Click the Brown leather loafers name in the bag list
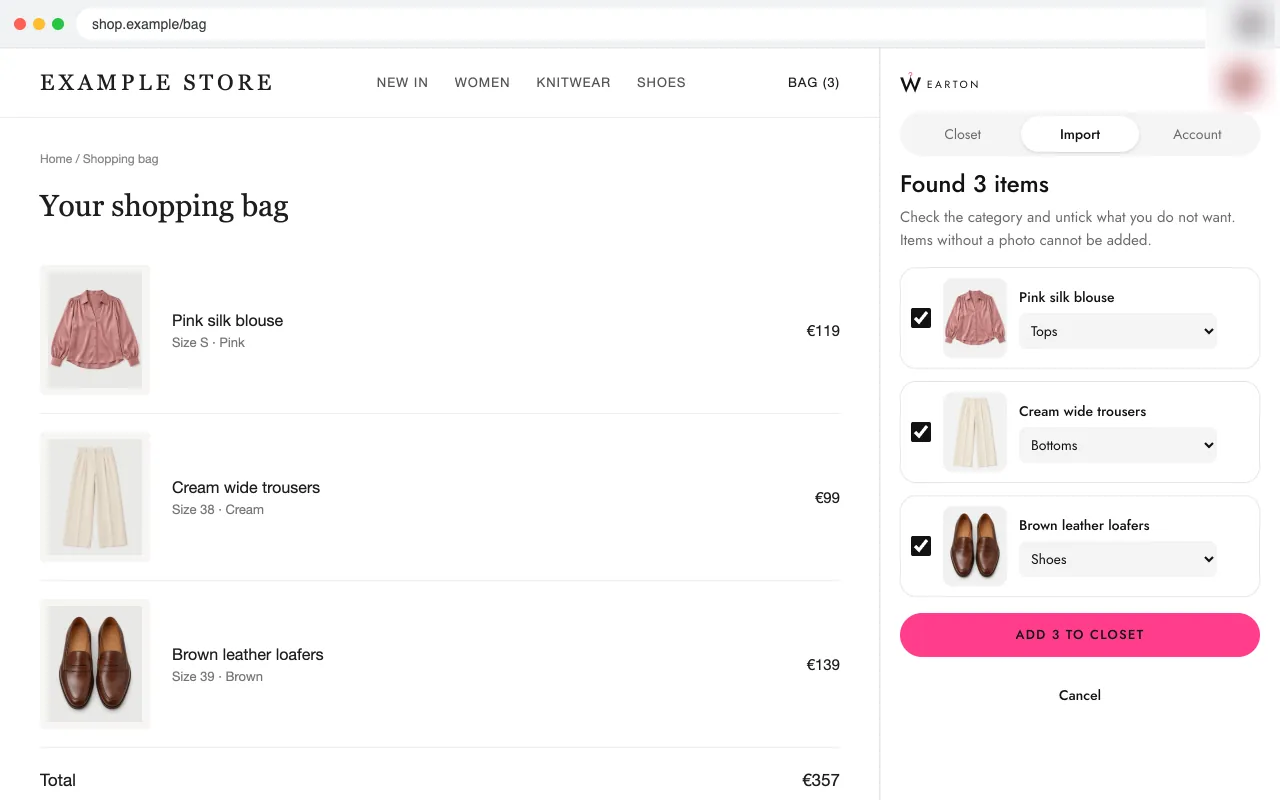1280x800 pixels. pyautogui.click(x=248, y=655)
